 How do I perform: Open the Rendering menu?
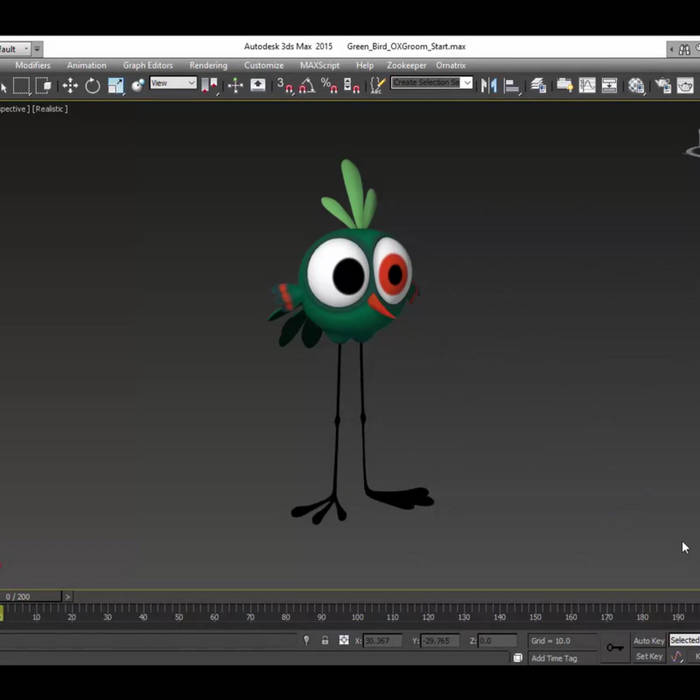coord(208,65)
